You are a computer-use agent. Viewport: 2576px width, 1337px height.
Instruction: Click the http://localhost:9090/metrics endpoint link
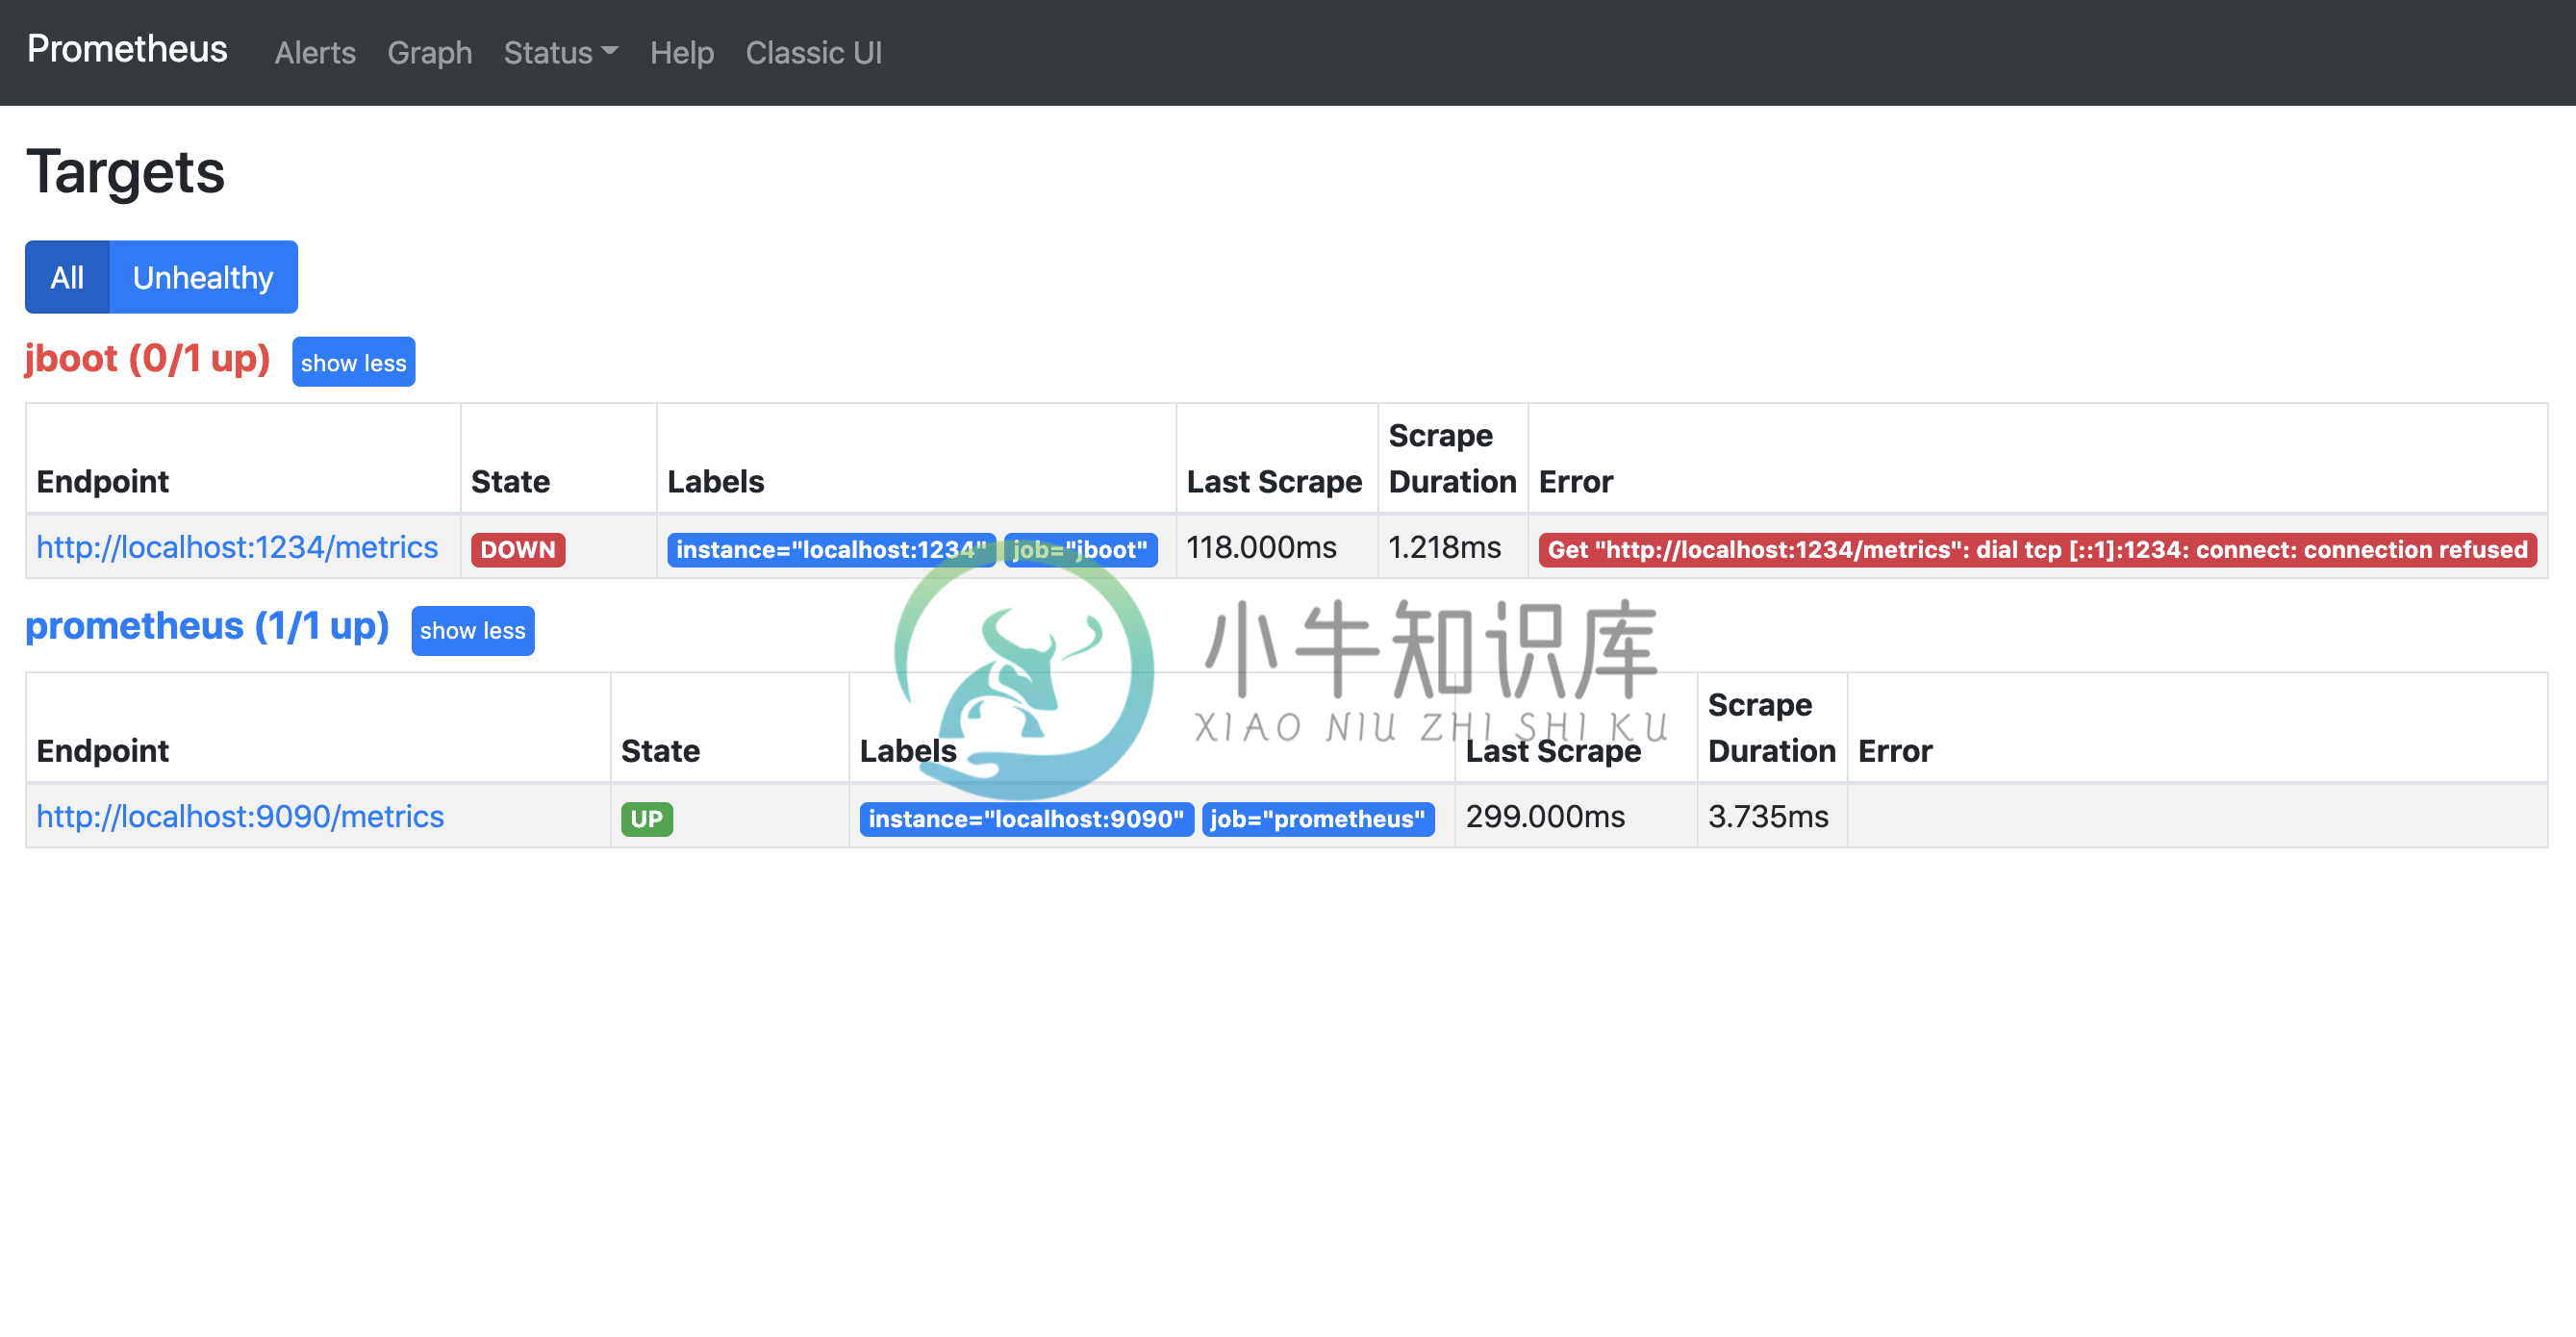[x=239, y=818]
